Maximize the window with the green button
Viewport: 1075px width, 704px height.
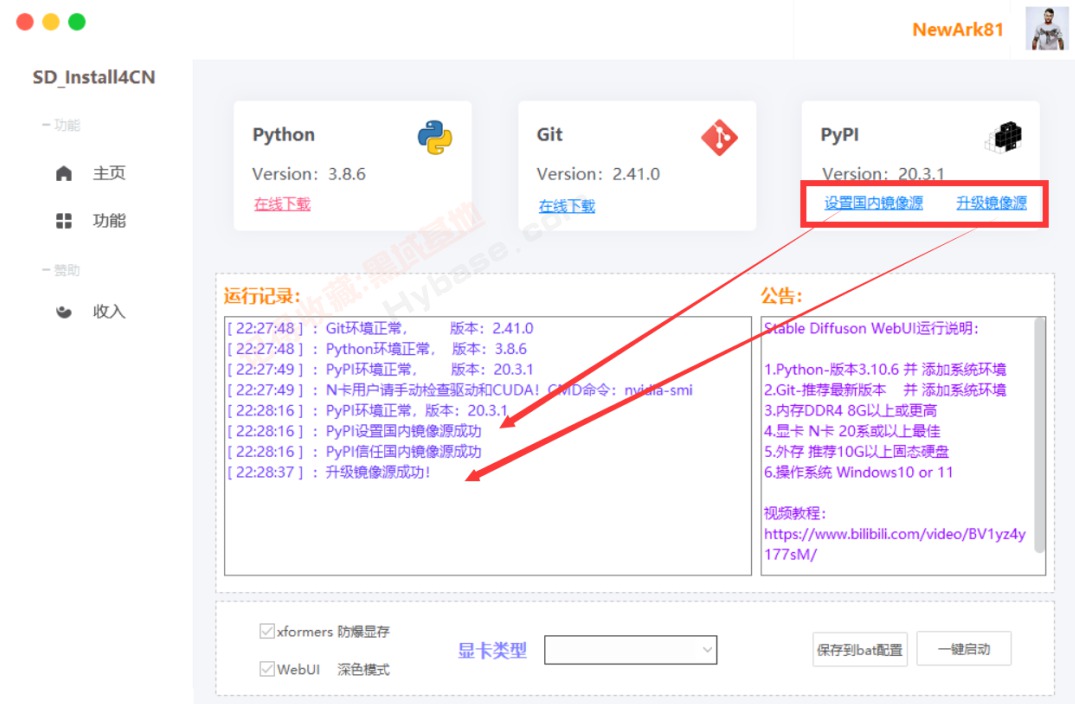click(77, 22)
